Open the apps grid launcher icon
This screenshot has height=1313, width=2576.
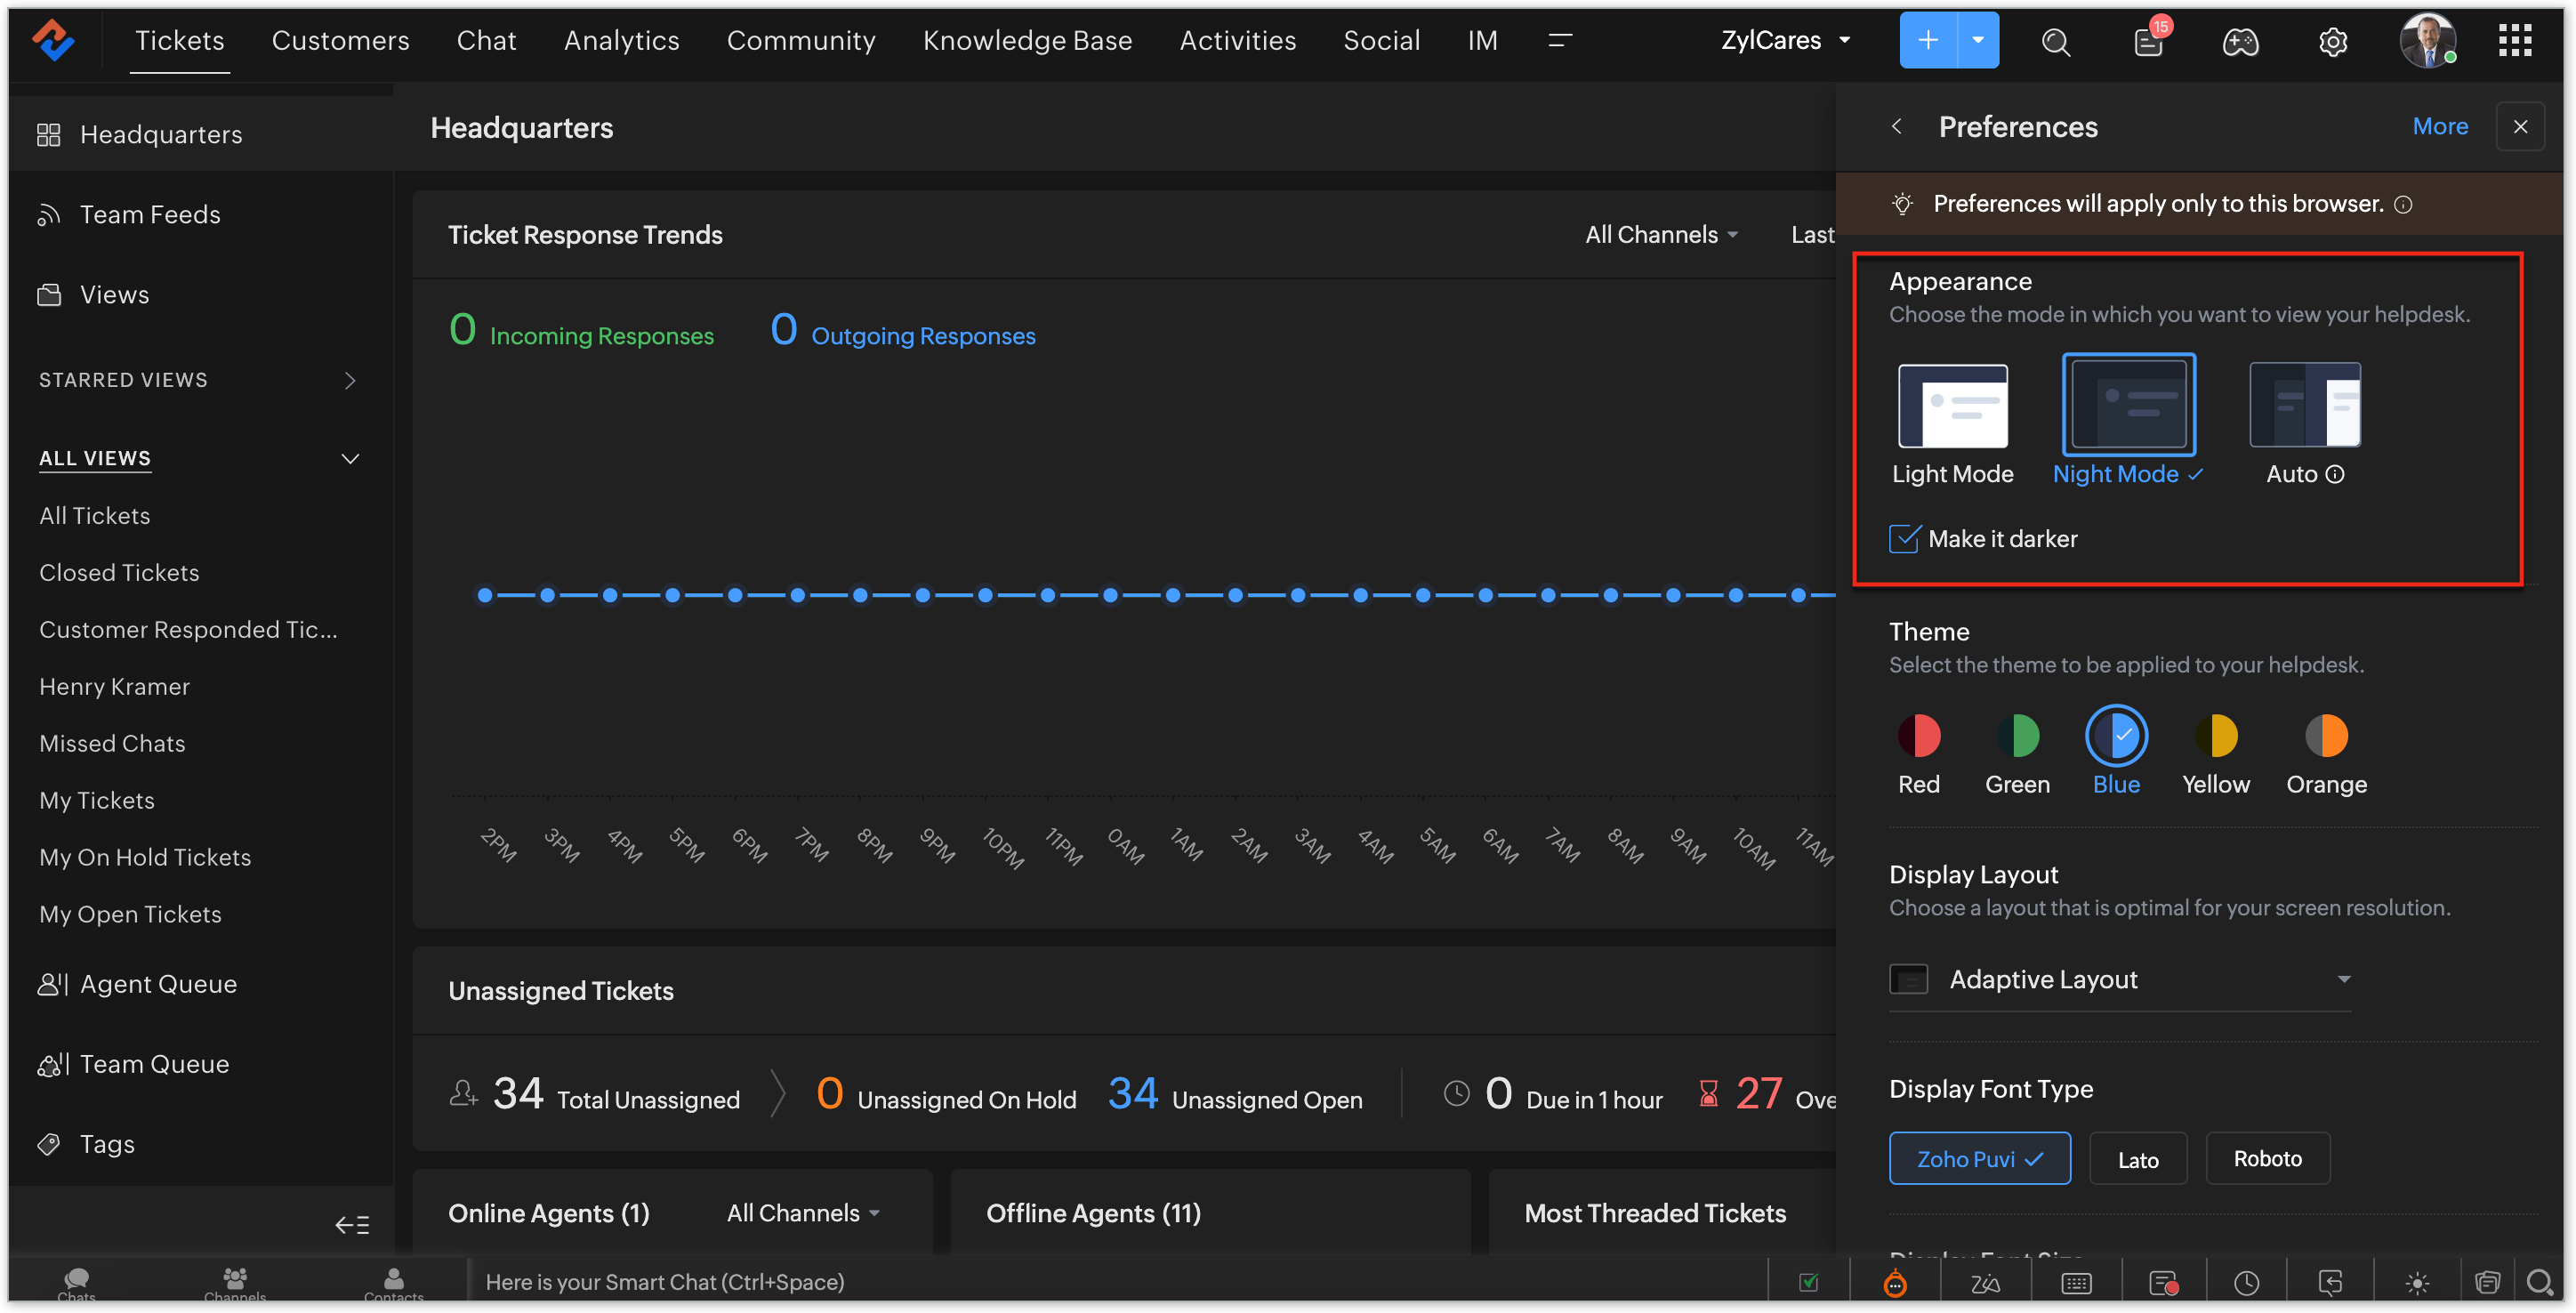tap(2514, 42)
